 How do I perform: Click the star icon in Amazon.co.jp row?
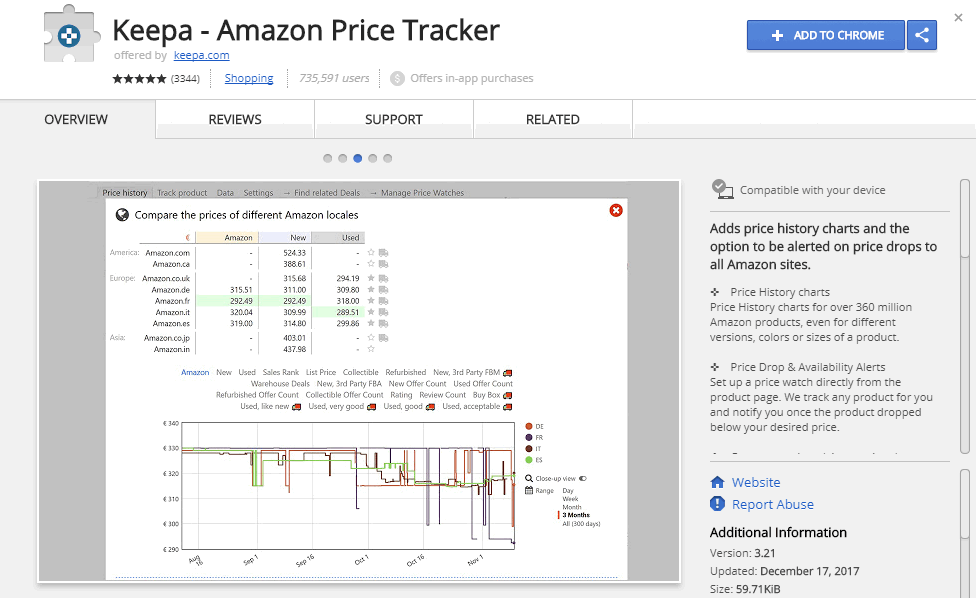tap(371, 337)
